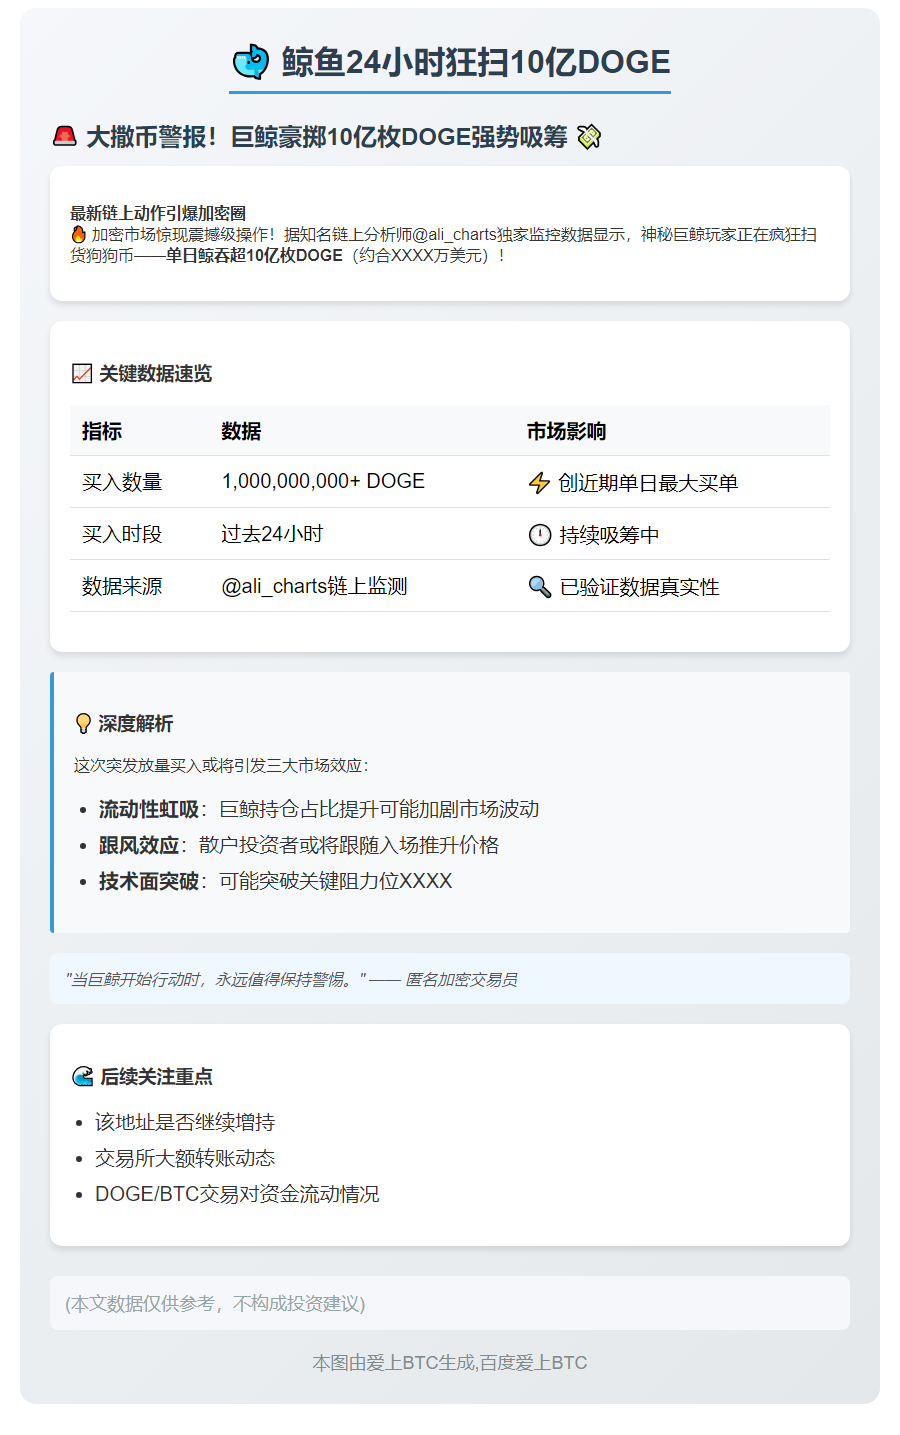Click the money bill icon after the headline
Screen dimensions: 900x1435
click(589, 137)
